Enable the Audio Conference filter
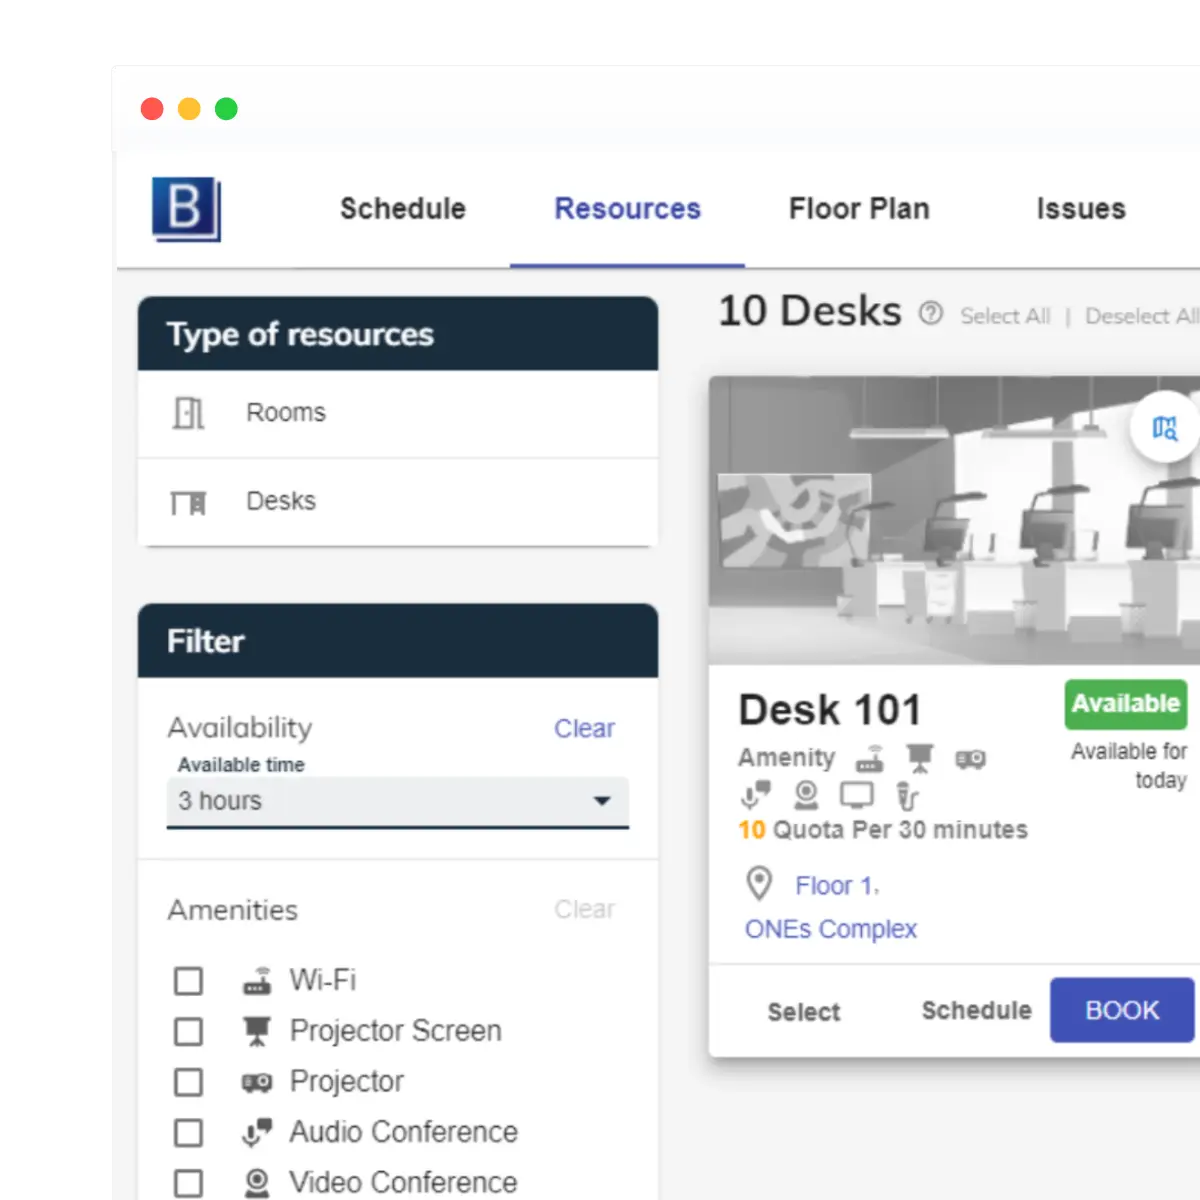 point(188,1132)
